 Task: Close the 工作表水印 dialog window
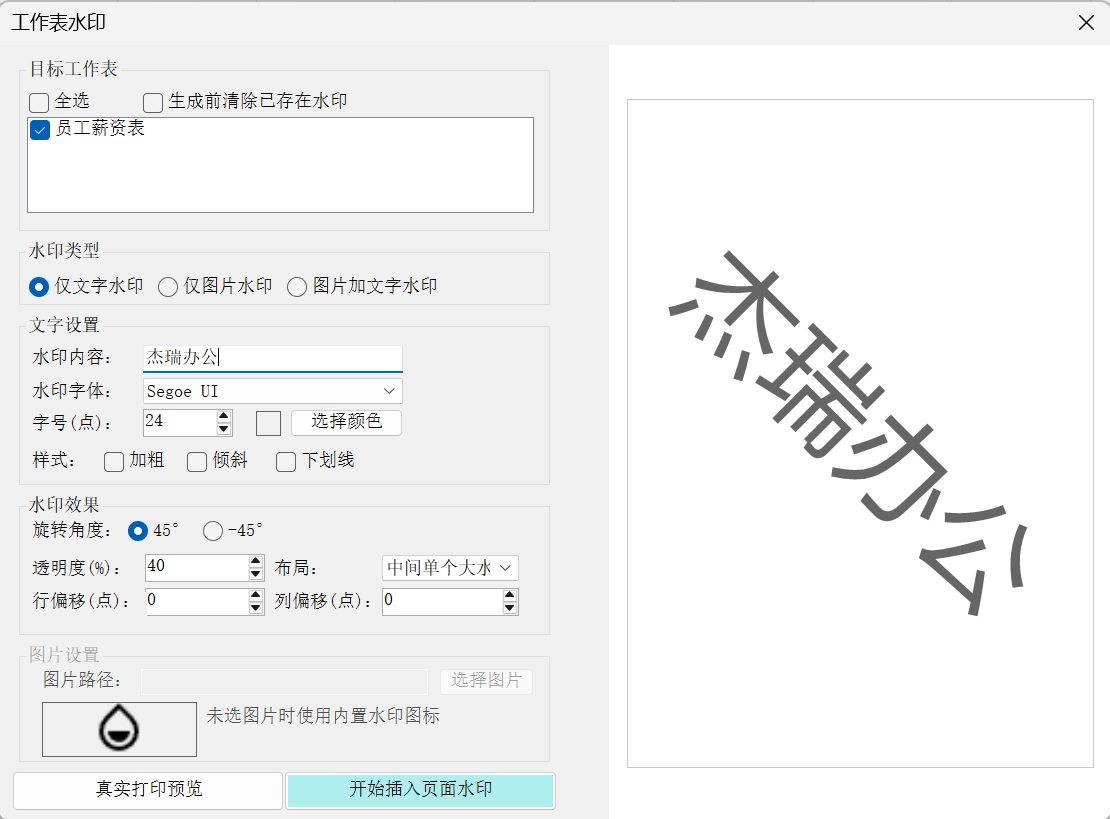pos(1086,22)
